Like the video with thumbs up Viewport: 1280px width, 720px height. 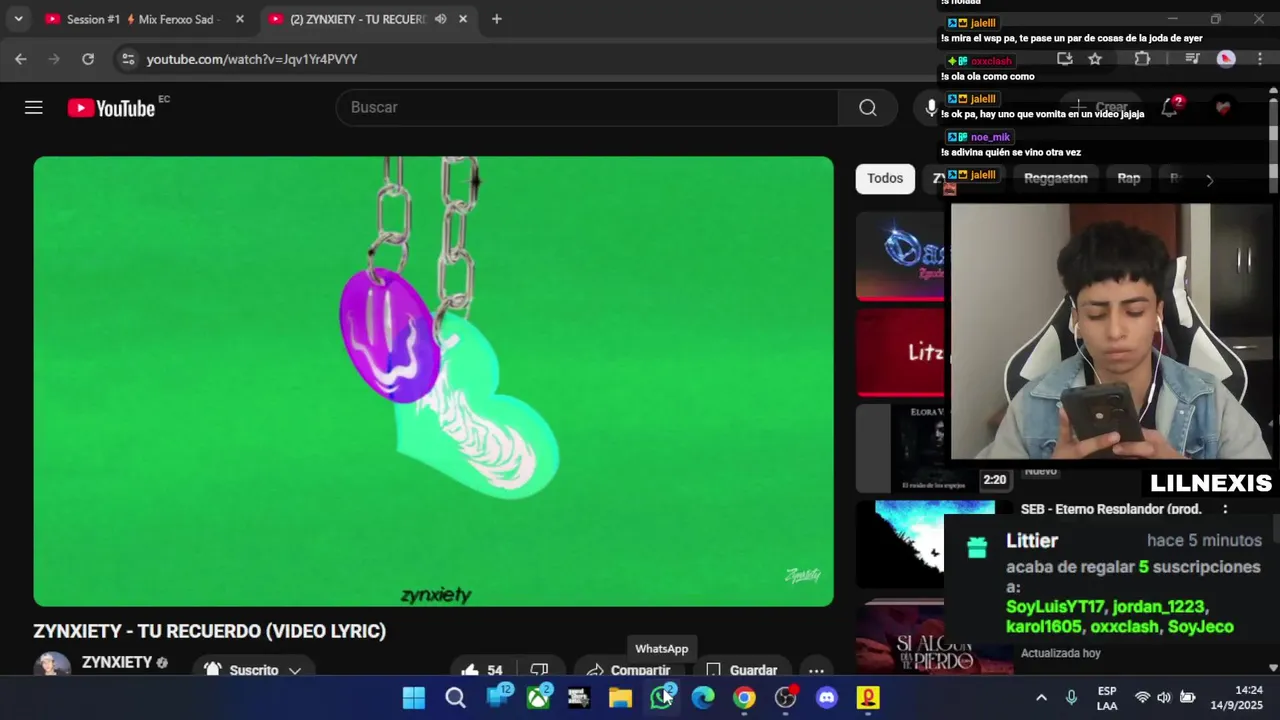(x=482, y=670)
